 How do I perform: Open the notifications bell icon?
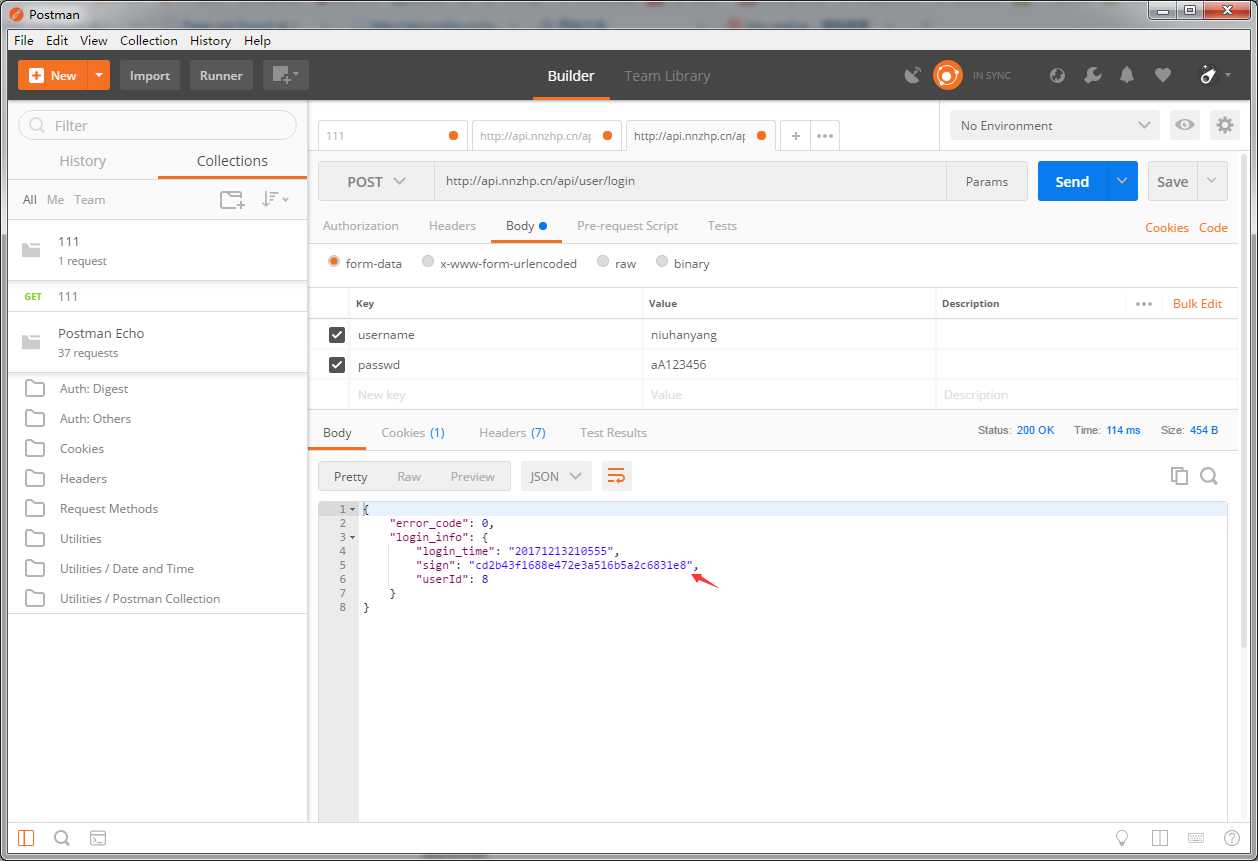[1127, 75]
